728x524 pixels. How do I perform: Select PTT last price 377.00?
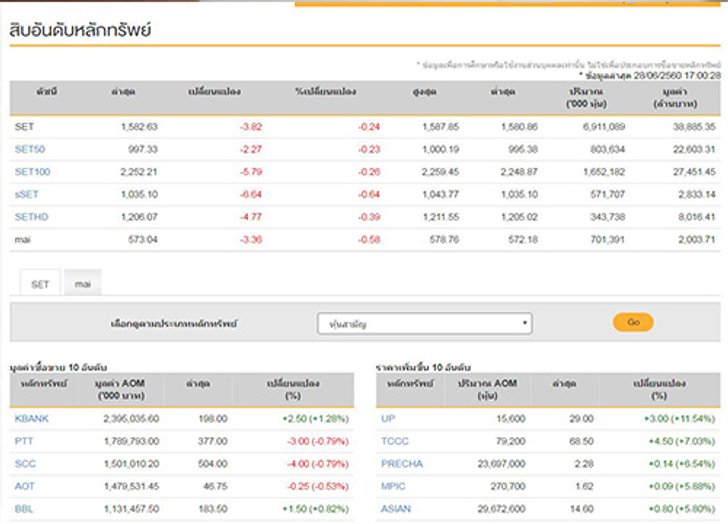(213, 441)
